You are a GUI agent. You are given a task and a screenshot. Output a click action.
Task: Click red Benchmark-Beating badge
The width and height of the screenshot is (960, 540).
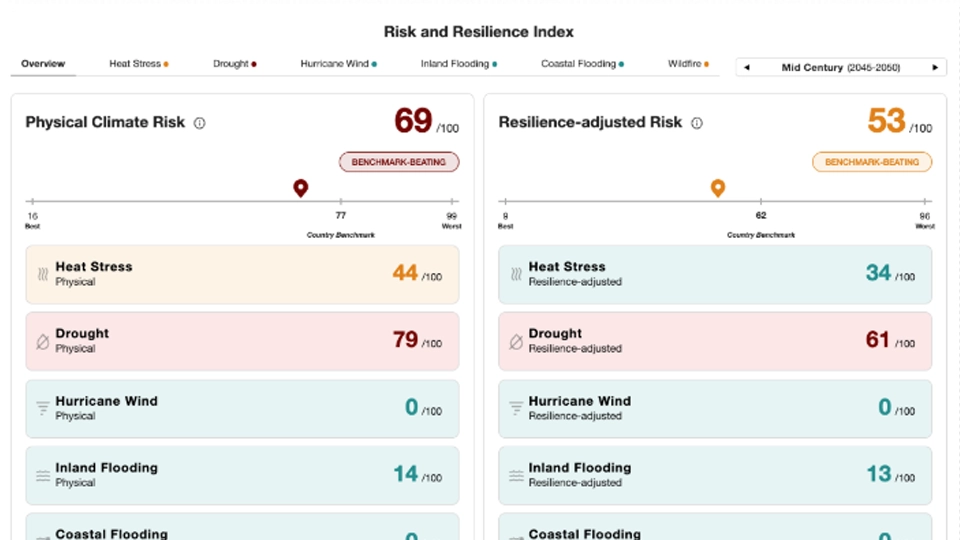(399, 162)
